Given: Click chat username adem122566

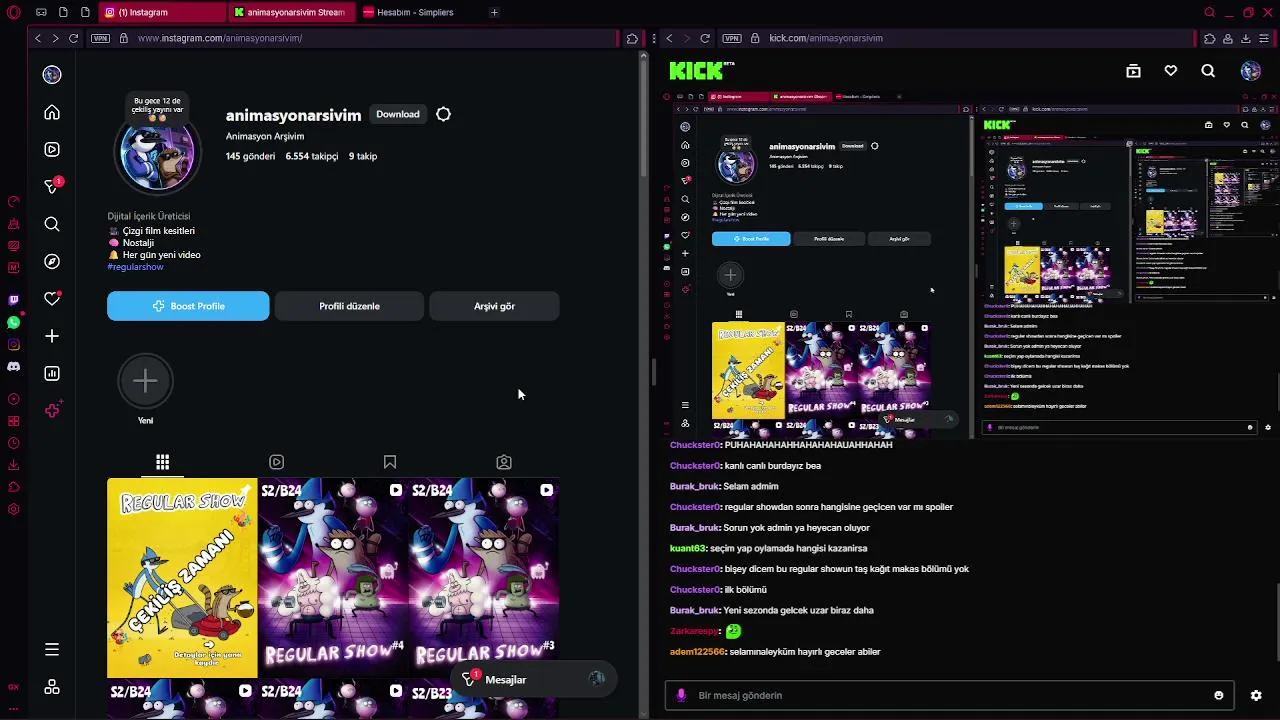Looking at the screenshot, I should pyautogui.click(x=697, y=652).
